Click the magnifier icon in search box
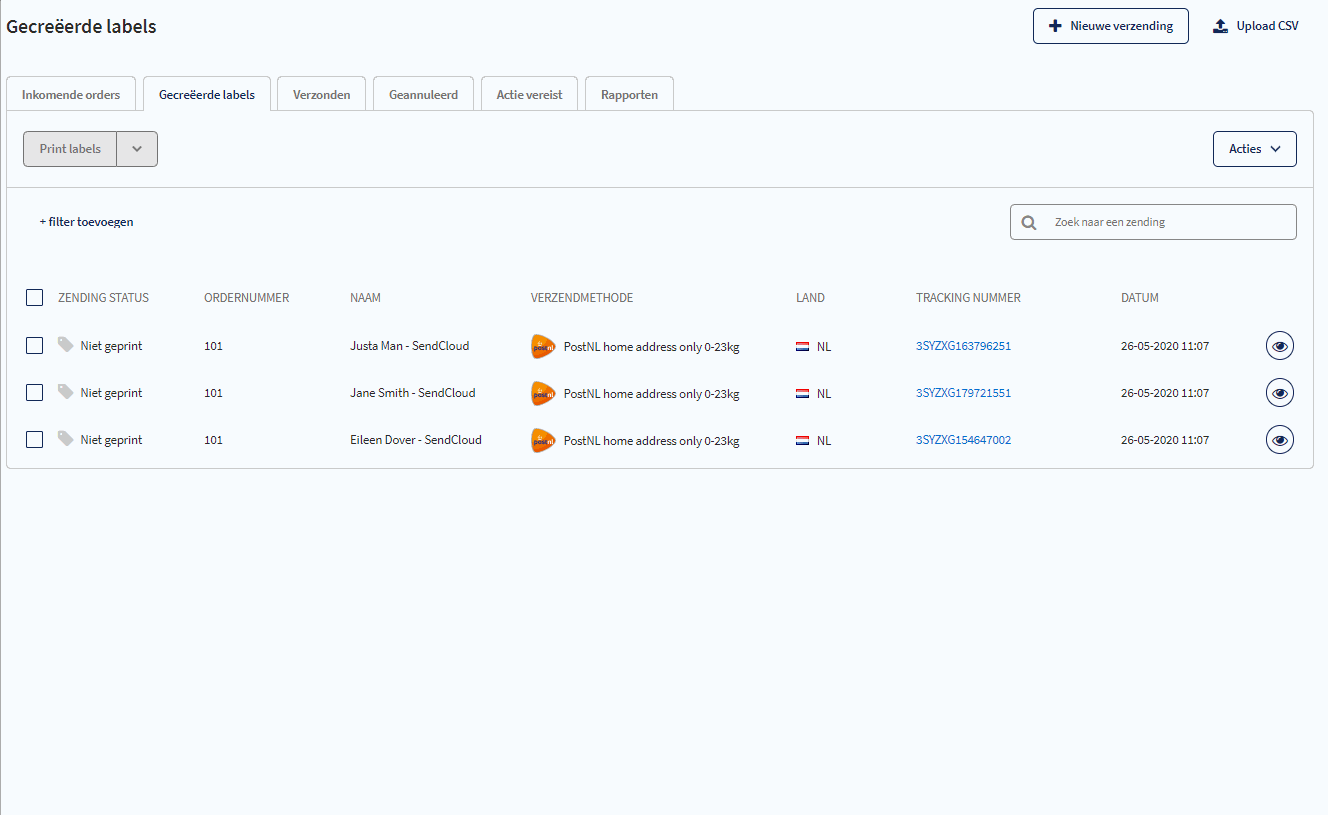This screenshot has height=815, width=1328. point(1029,222)
